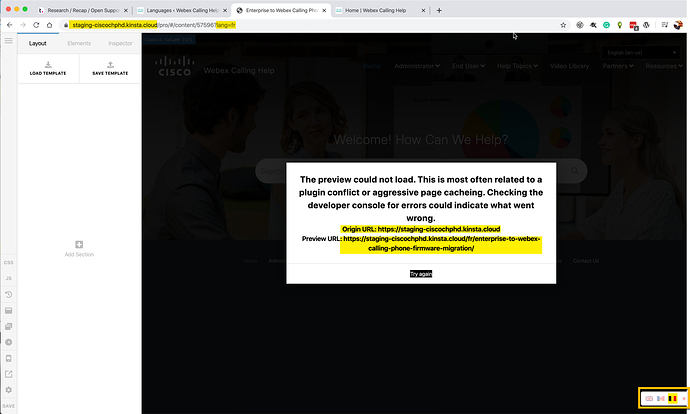Select the Belgium flag language
The width and height of the screenshot is (690, 414).
672,398
